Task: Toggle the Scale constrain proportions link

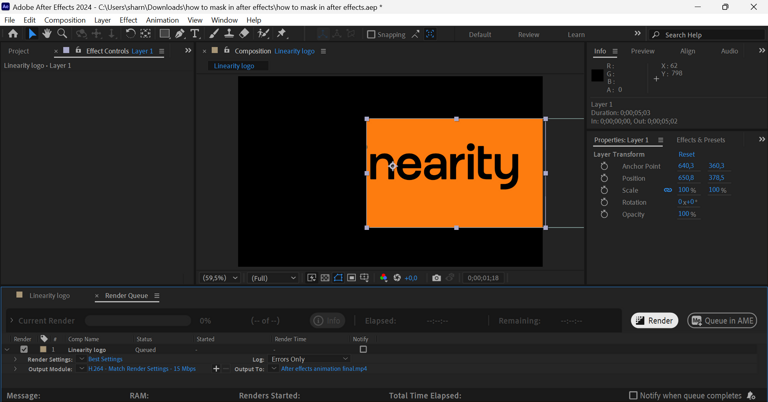Action: coord(668,190)
